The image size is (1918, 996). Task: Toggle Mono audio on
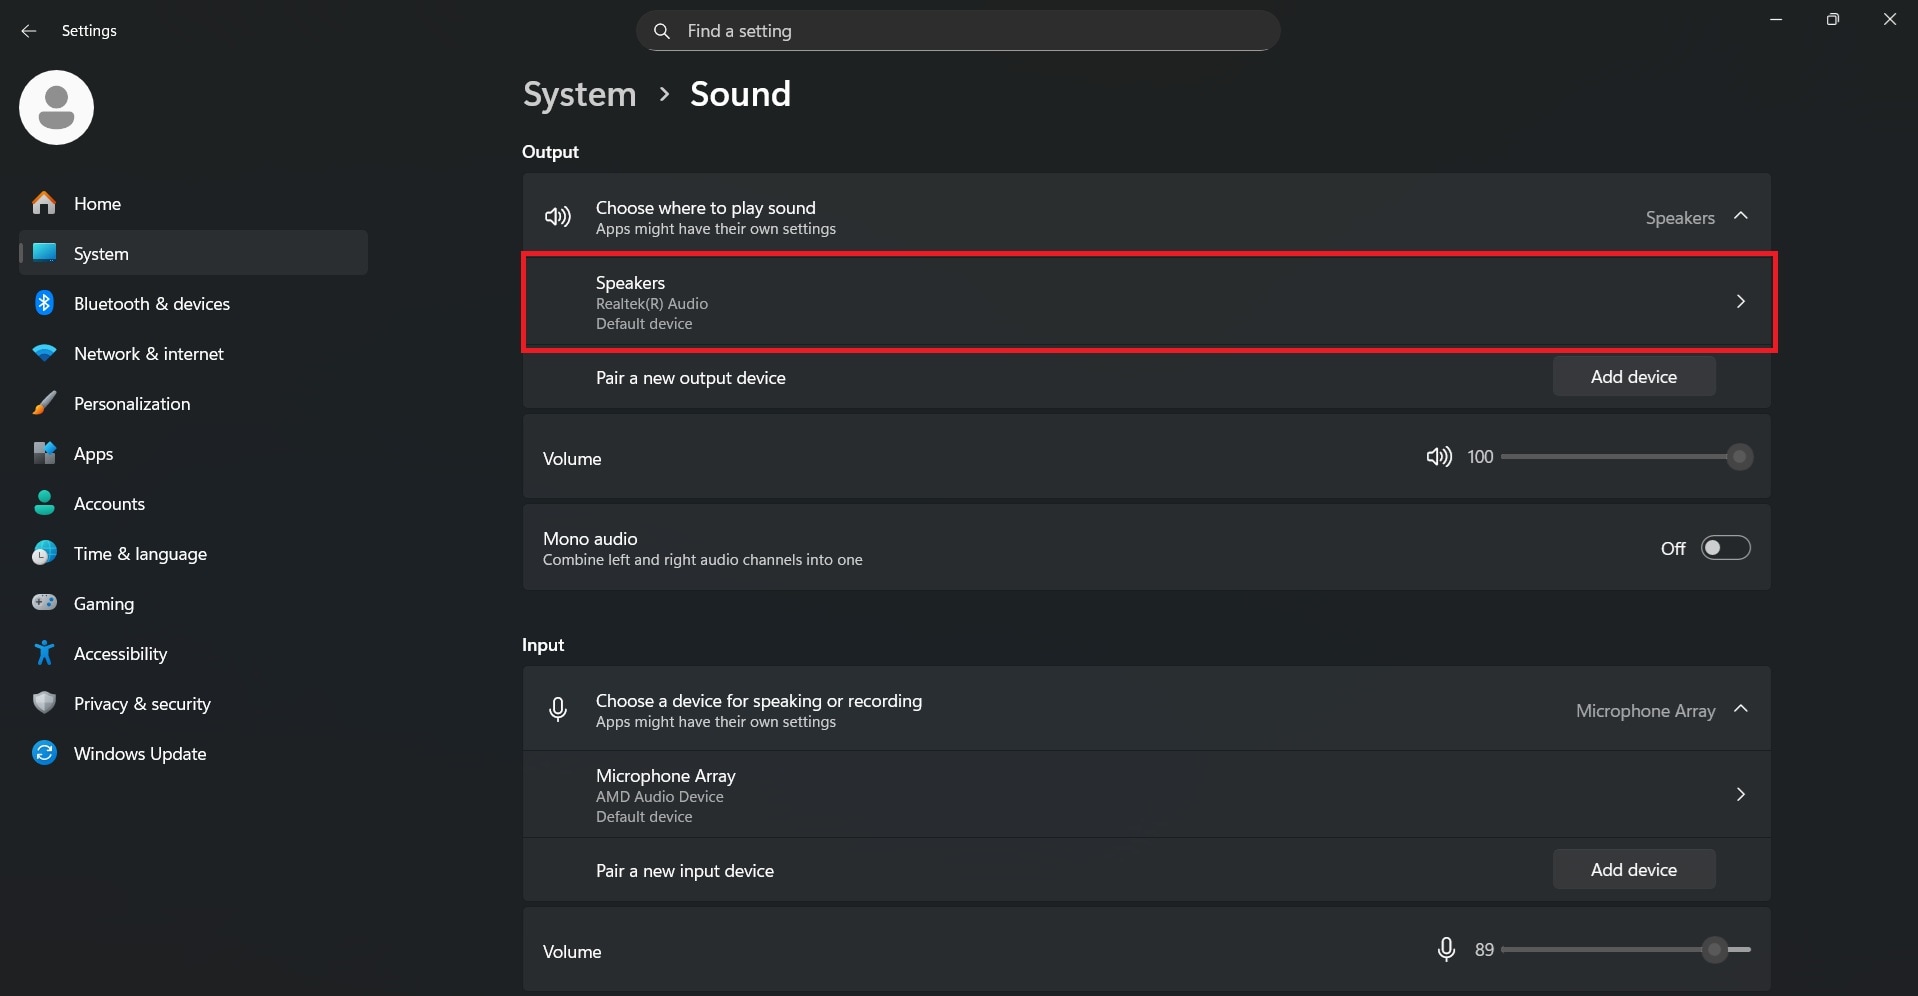click(1726, 547)
